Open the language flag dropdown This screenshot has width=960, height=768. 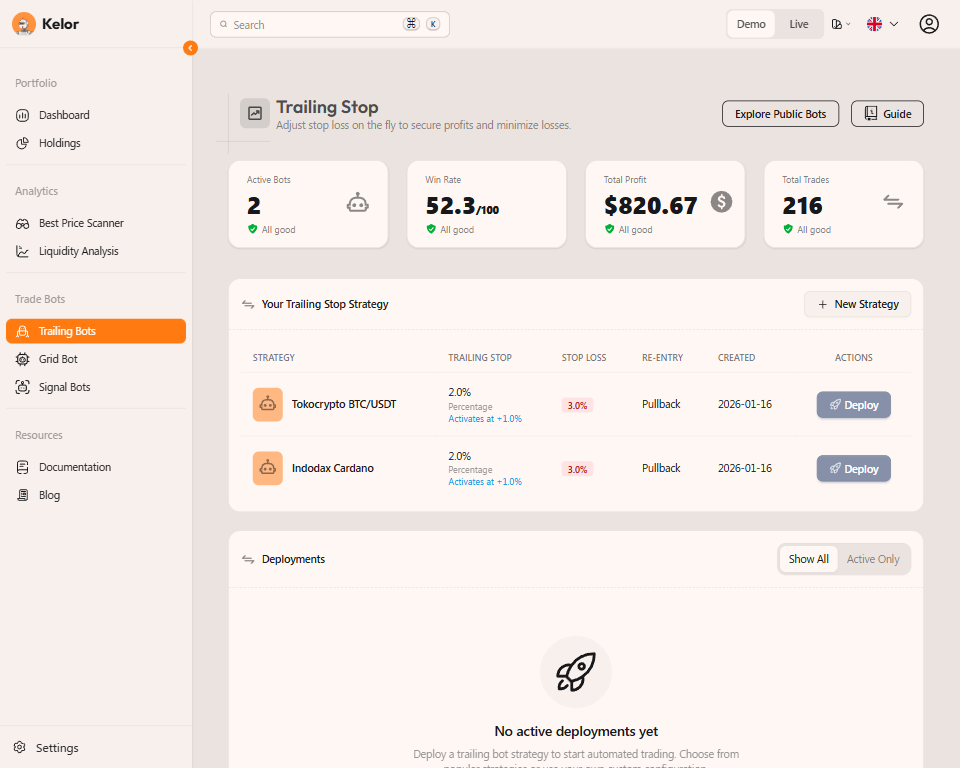882,24
